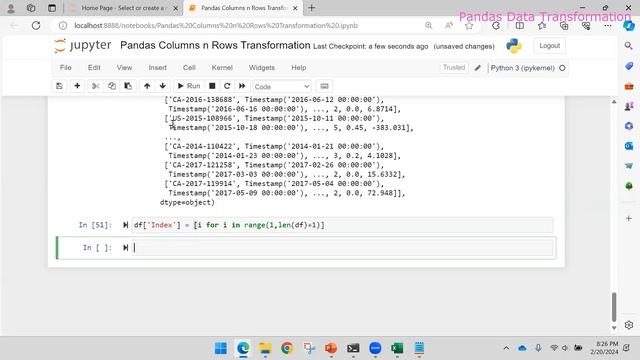The height and width of the screenshot is (360, 640).
Task: Rename notebook title Pandas Columns n Rows Transformation
Action: point(215,45)
